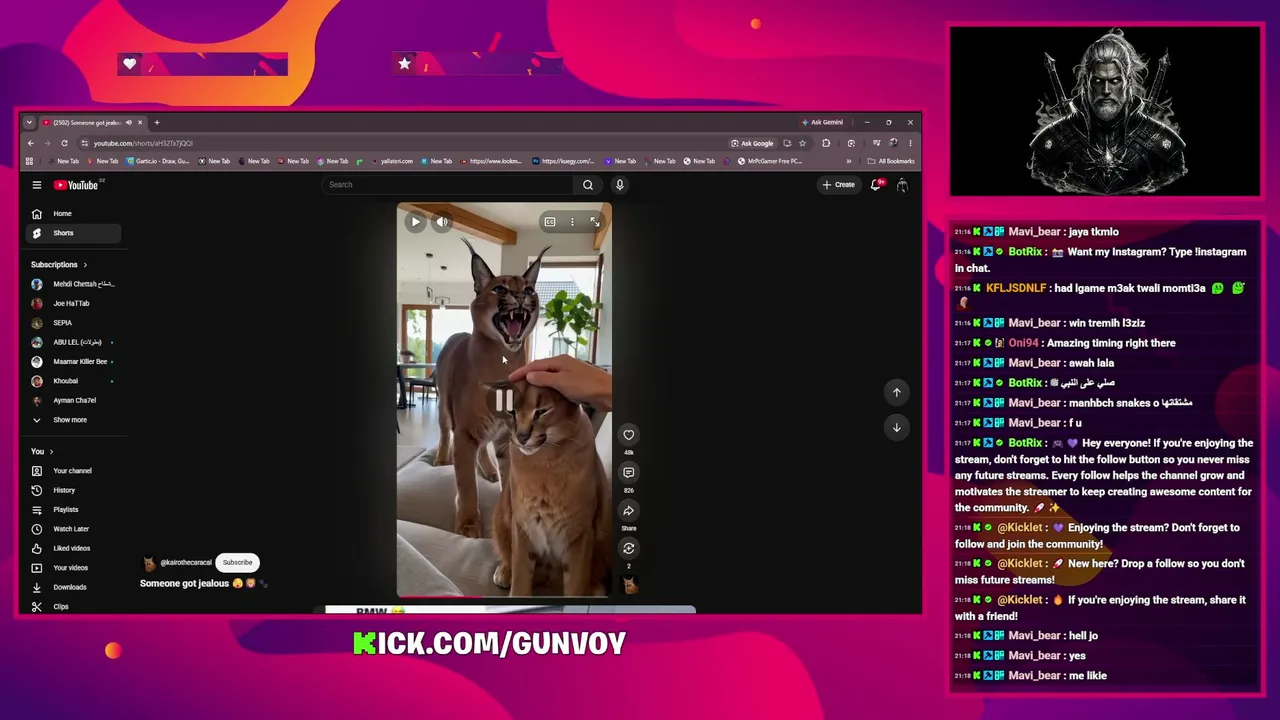Toggle closed captions on the Short
Screen dimensions: 1280x720
[x=550, y=222]
